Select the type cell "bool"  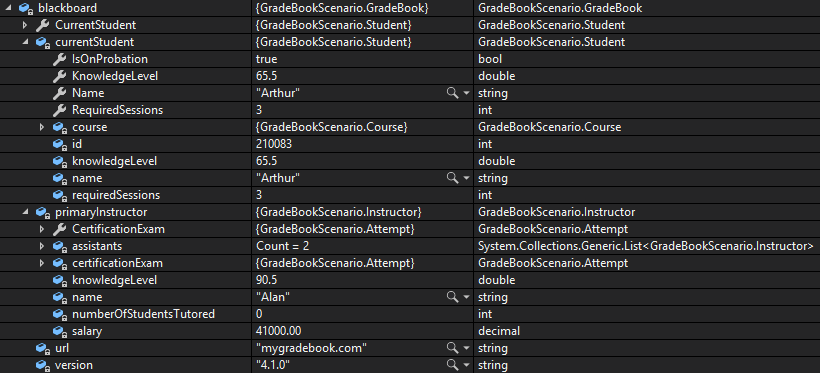[490, 59]
